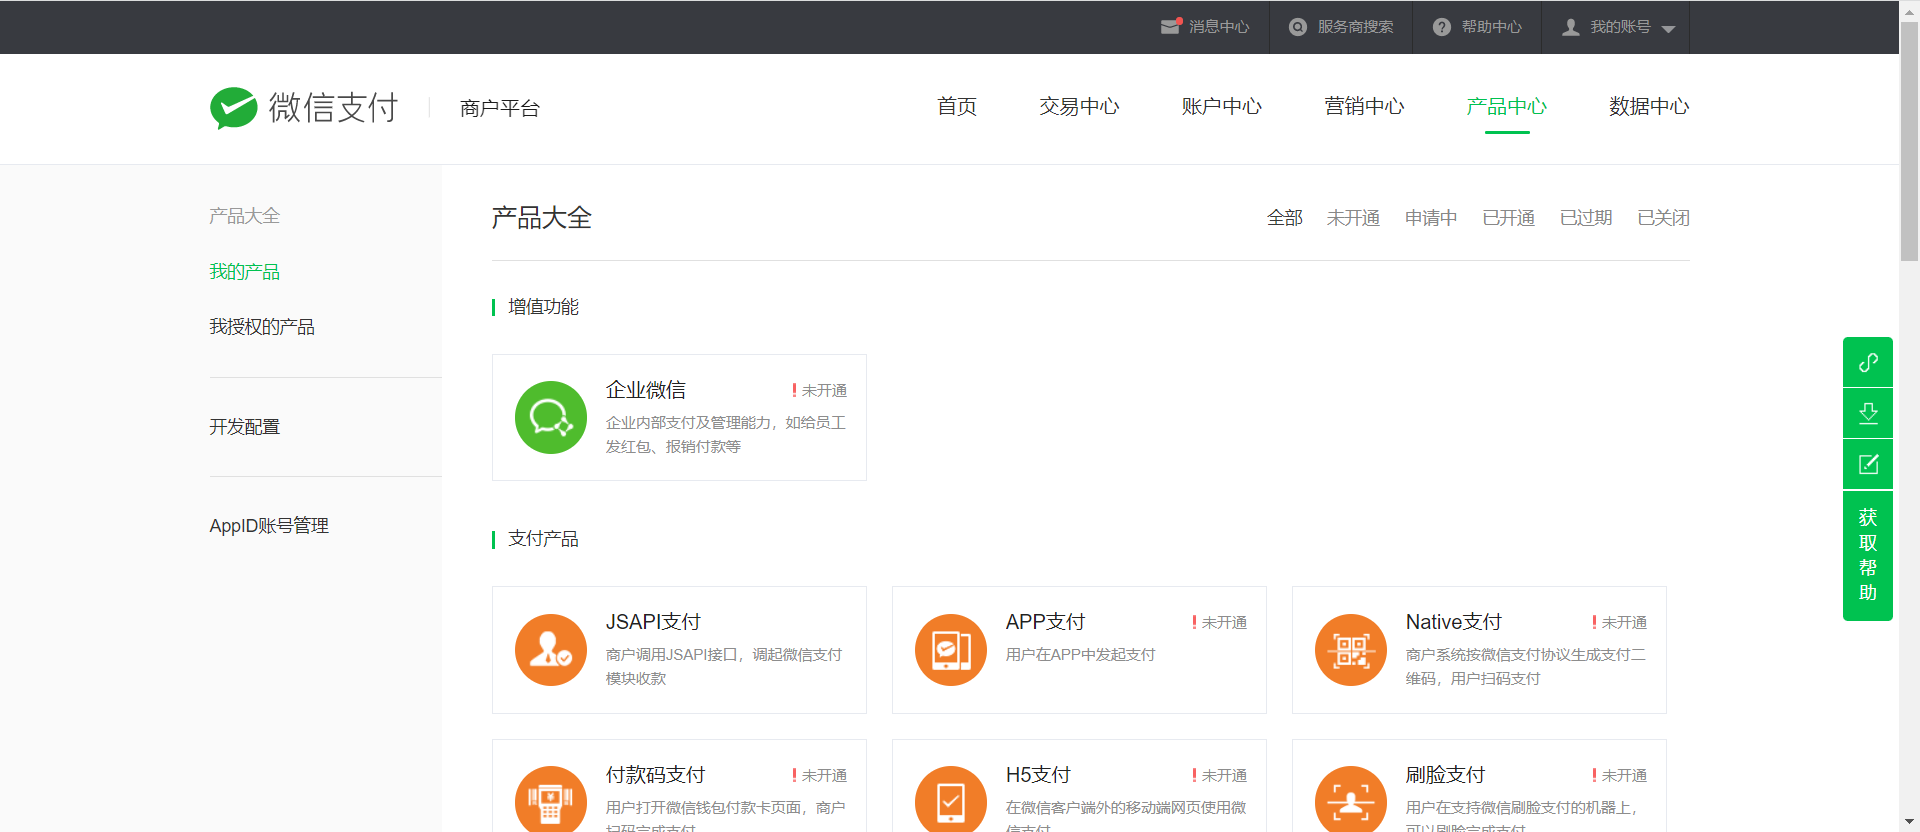This screenshot has width=1920, height=832.
Task: Click the 付款码支付 orange icon
Action: [x=551, y=800]
